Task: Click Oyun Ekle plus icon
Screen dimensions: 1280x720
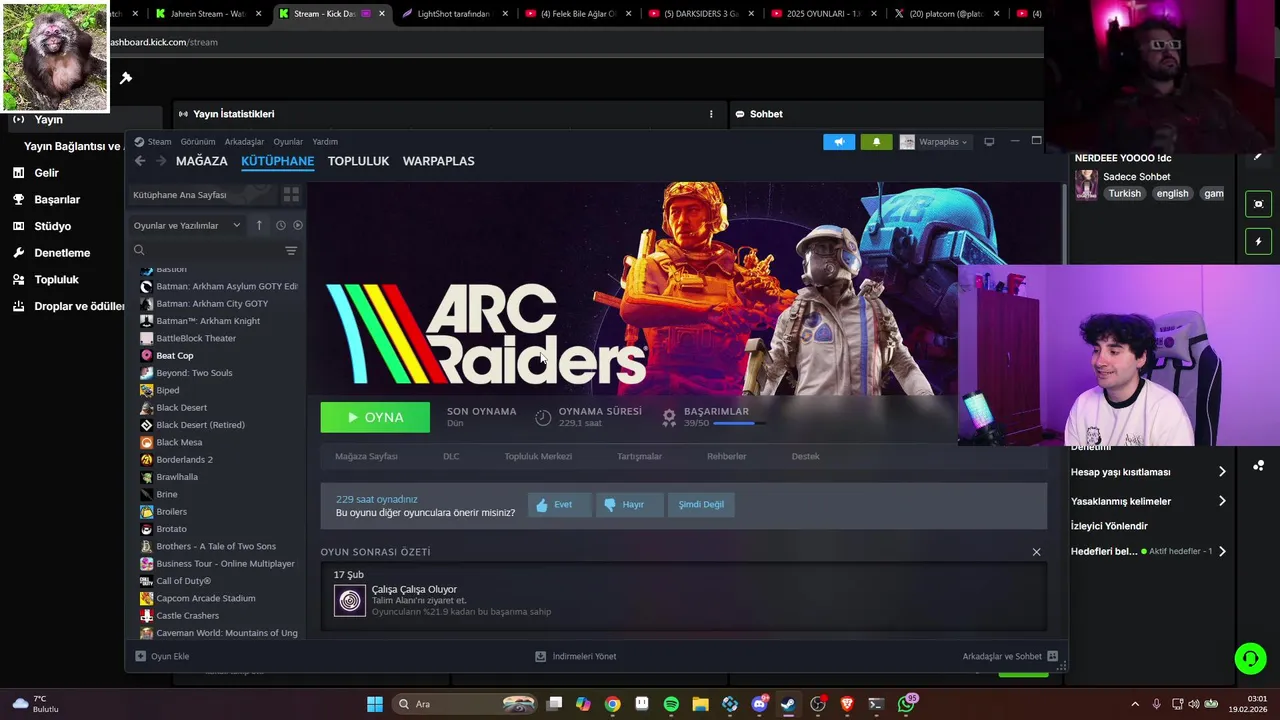Action: [140, 656]
